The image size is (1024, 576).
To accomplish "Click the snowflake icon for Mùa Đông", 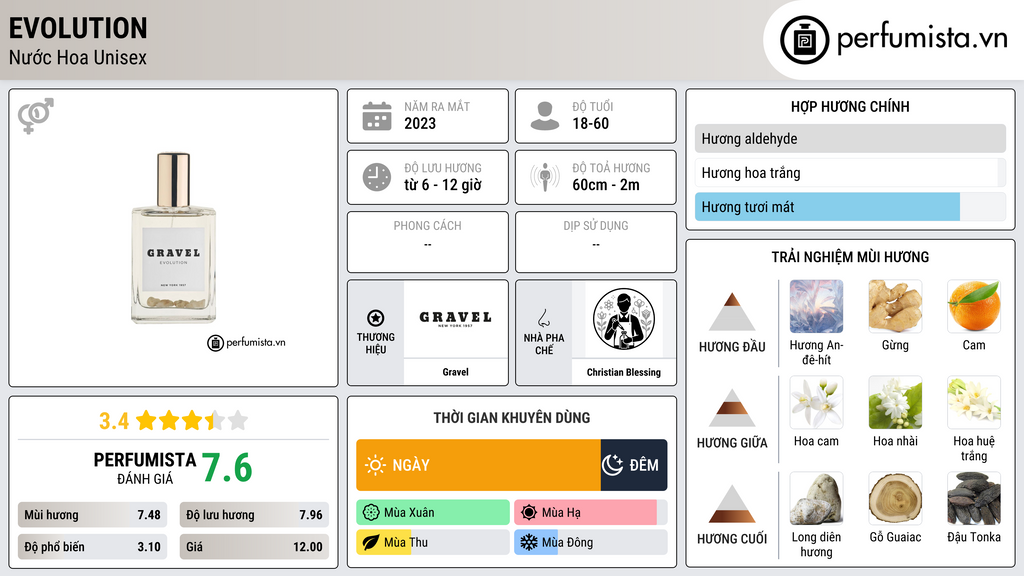I will 529,542.
